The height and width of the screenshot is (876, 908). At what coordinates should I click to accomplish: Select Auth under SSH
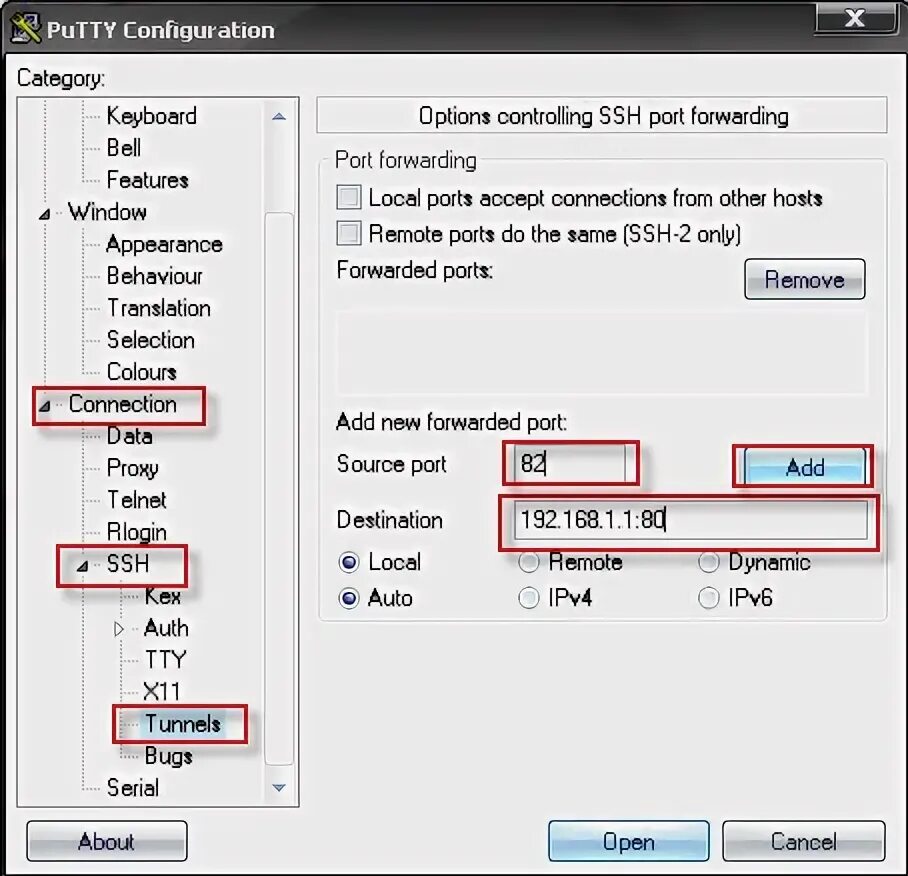click(166, 628)
